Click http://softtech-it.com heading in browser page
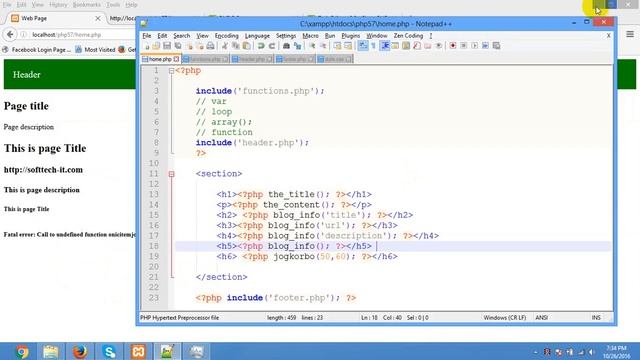The height and width of the screenshot is (360, 640). (43, 170)
